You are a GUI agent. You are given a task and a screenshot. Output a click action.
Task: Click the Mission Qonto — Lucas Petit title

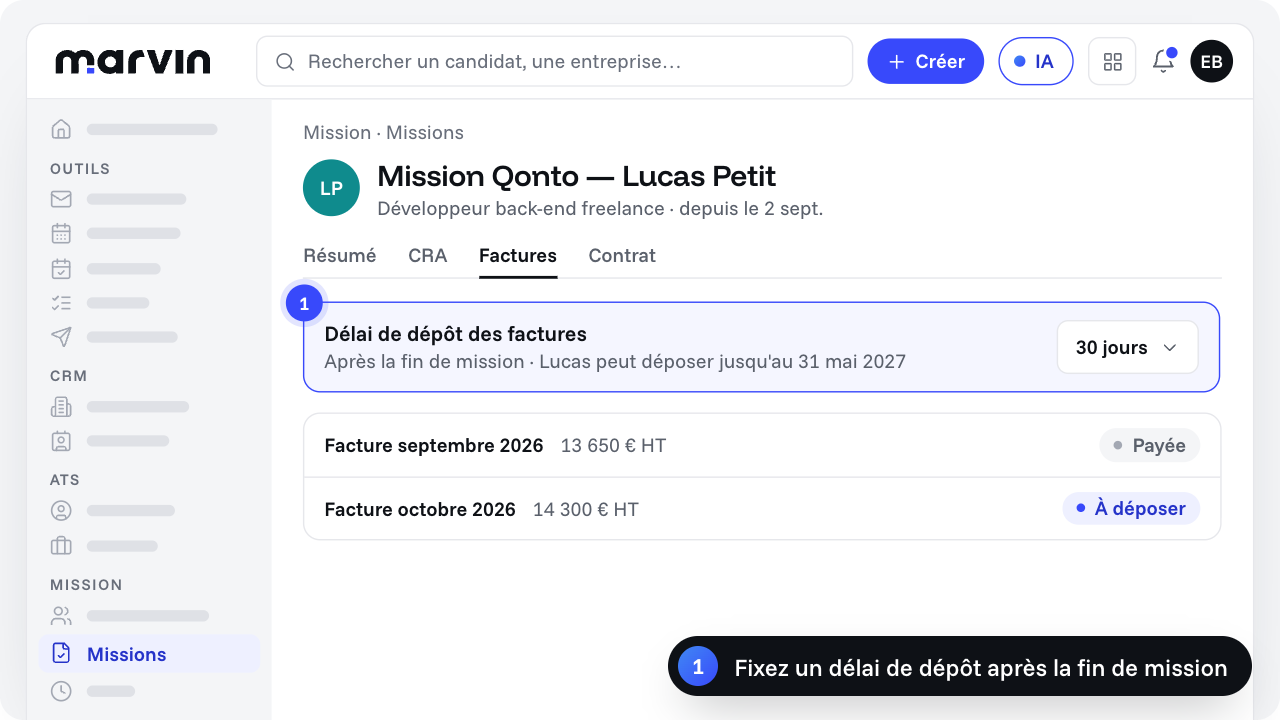[577, 177]
